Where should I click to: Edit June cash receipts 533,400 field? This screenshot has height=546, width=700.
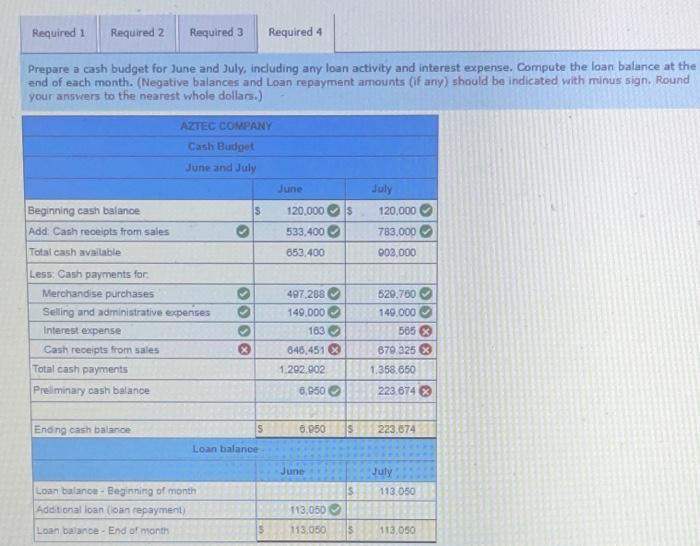click(299, 231)
